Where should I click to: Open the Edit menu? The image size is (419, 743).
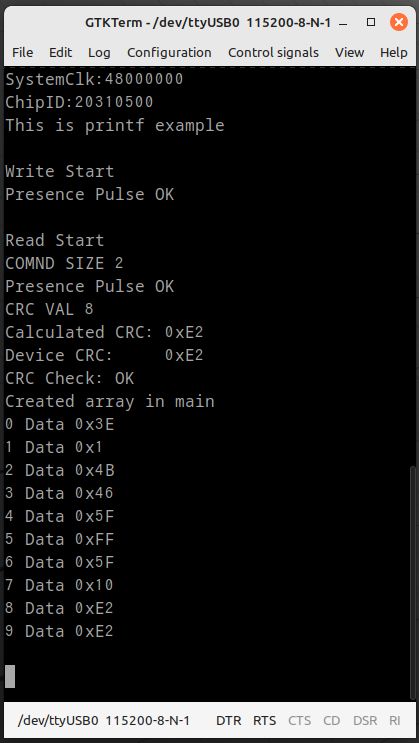pyautogui.click(x=61, y=52)
